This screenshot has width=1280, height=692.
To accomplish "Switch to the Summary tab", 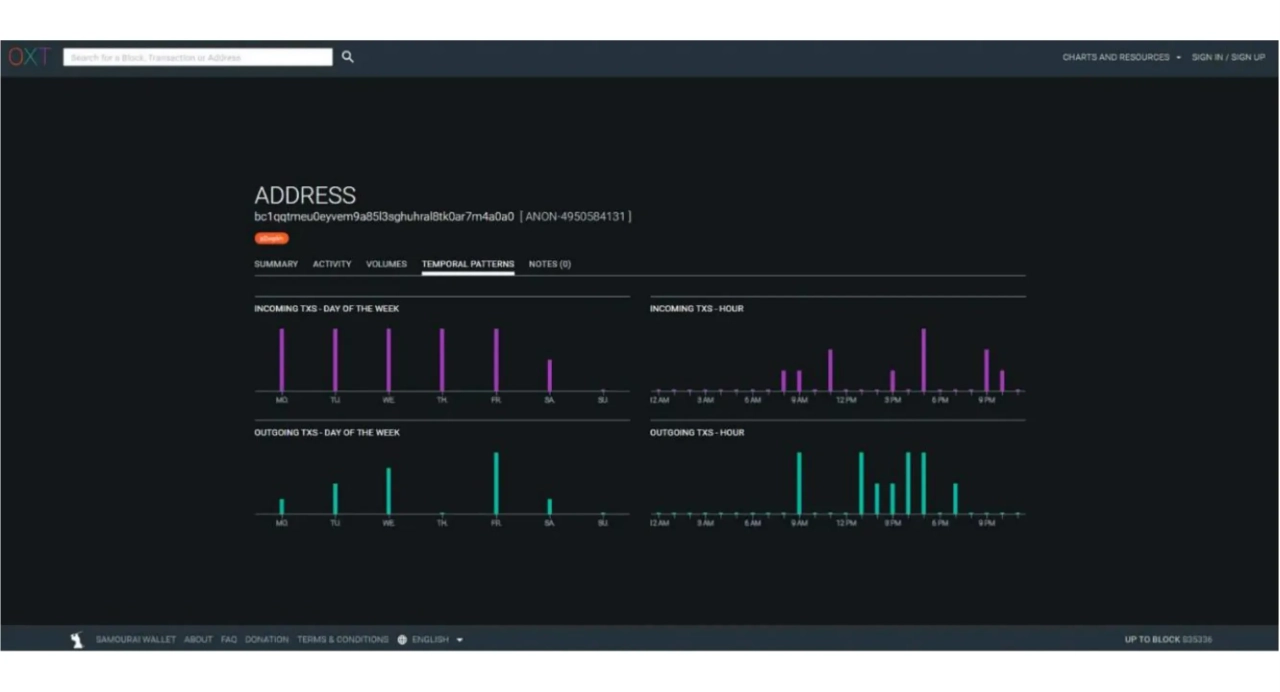I will click(x=276, y=264).
